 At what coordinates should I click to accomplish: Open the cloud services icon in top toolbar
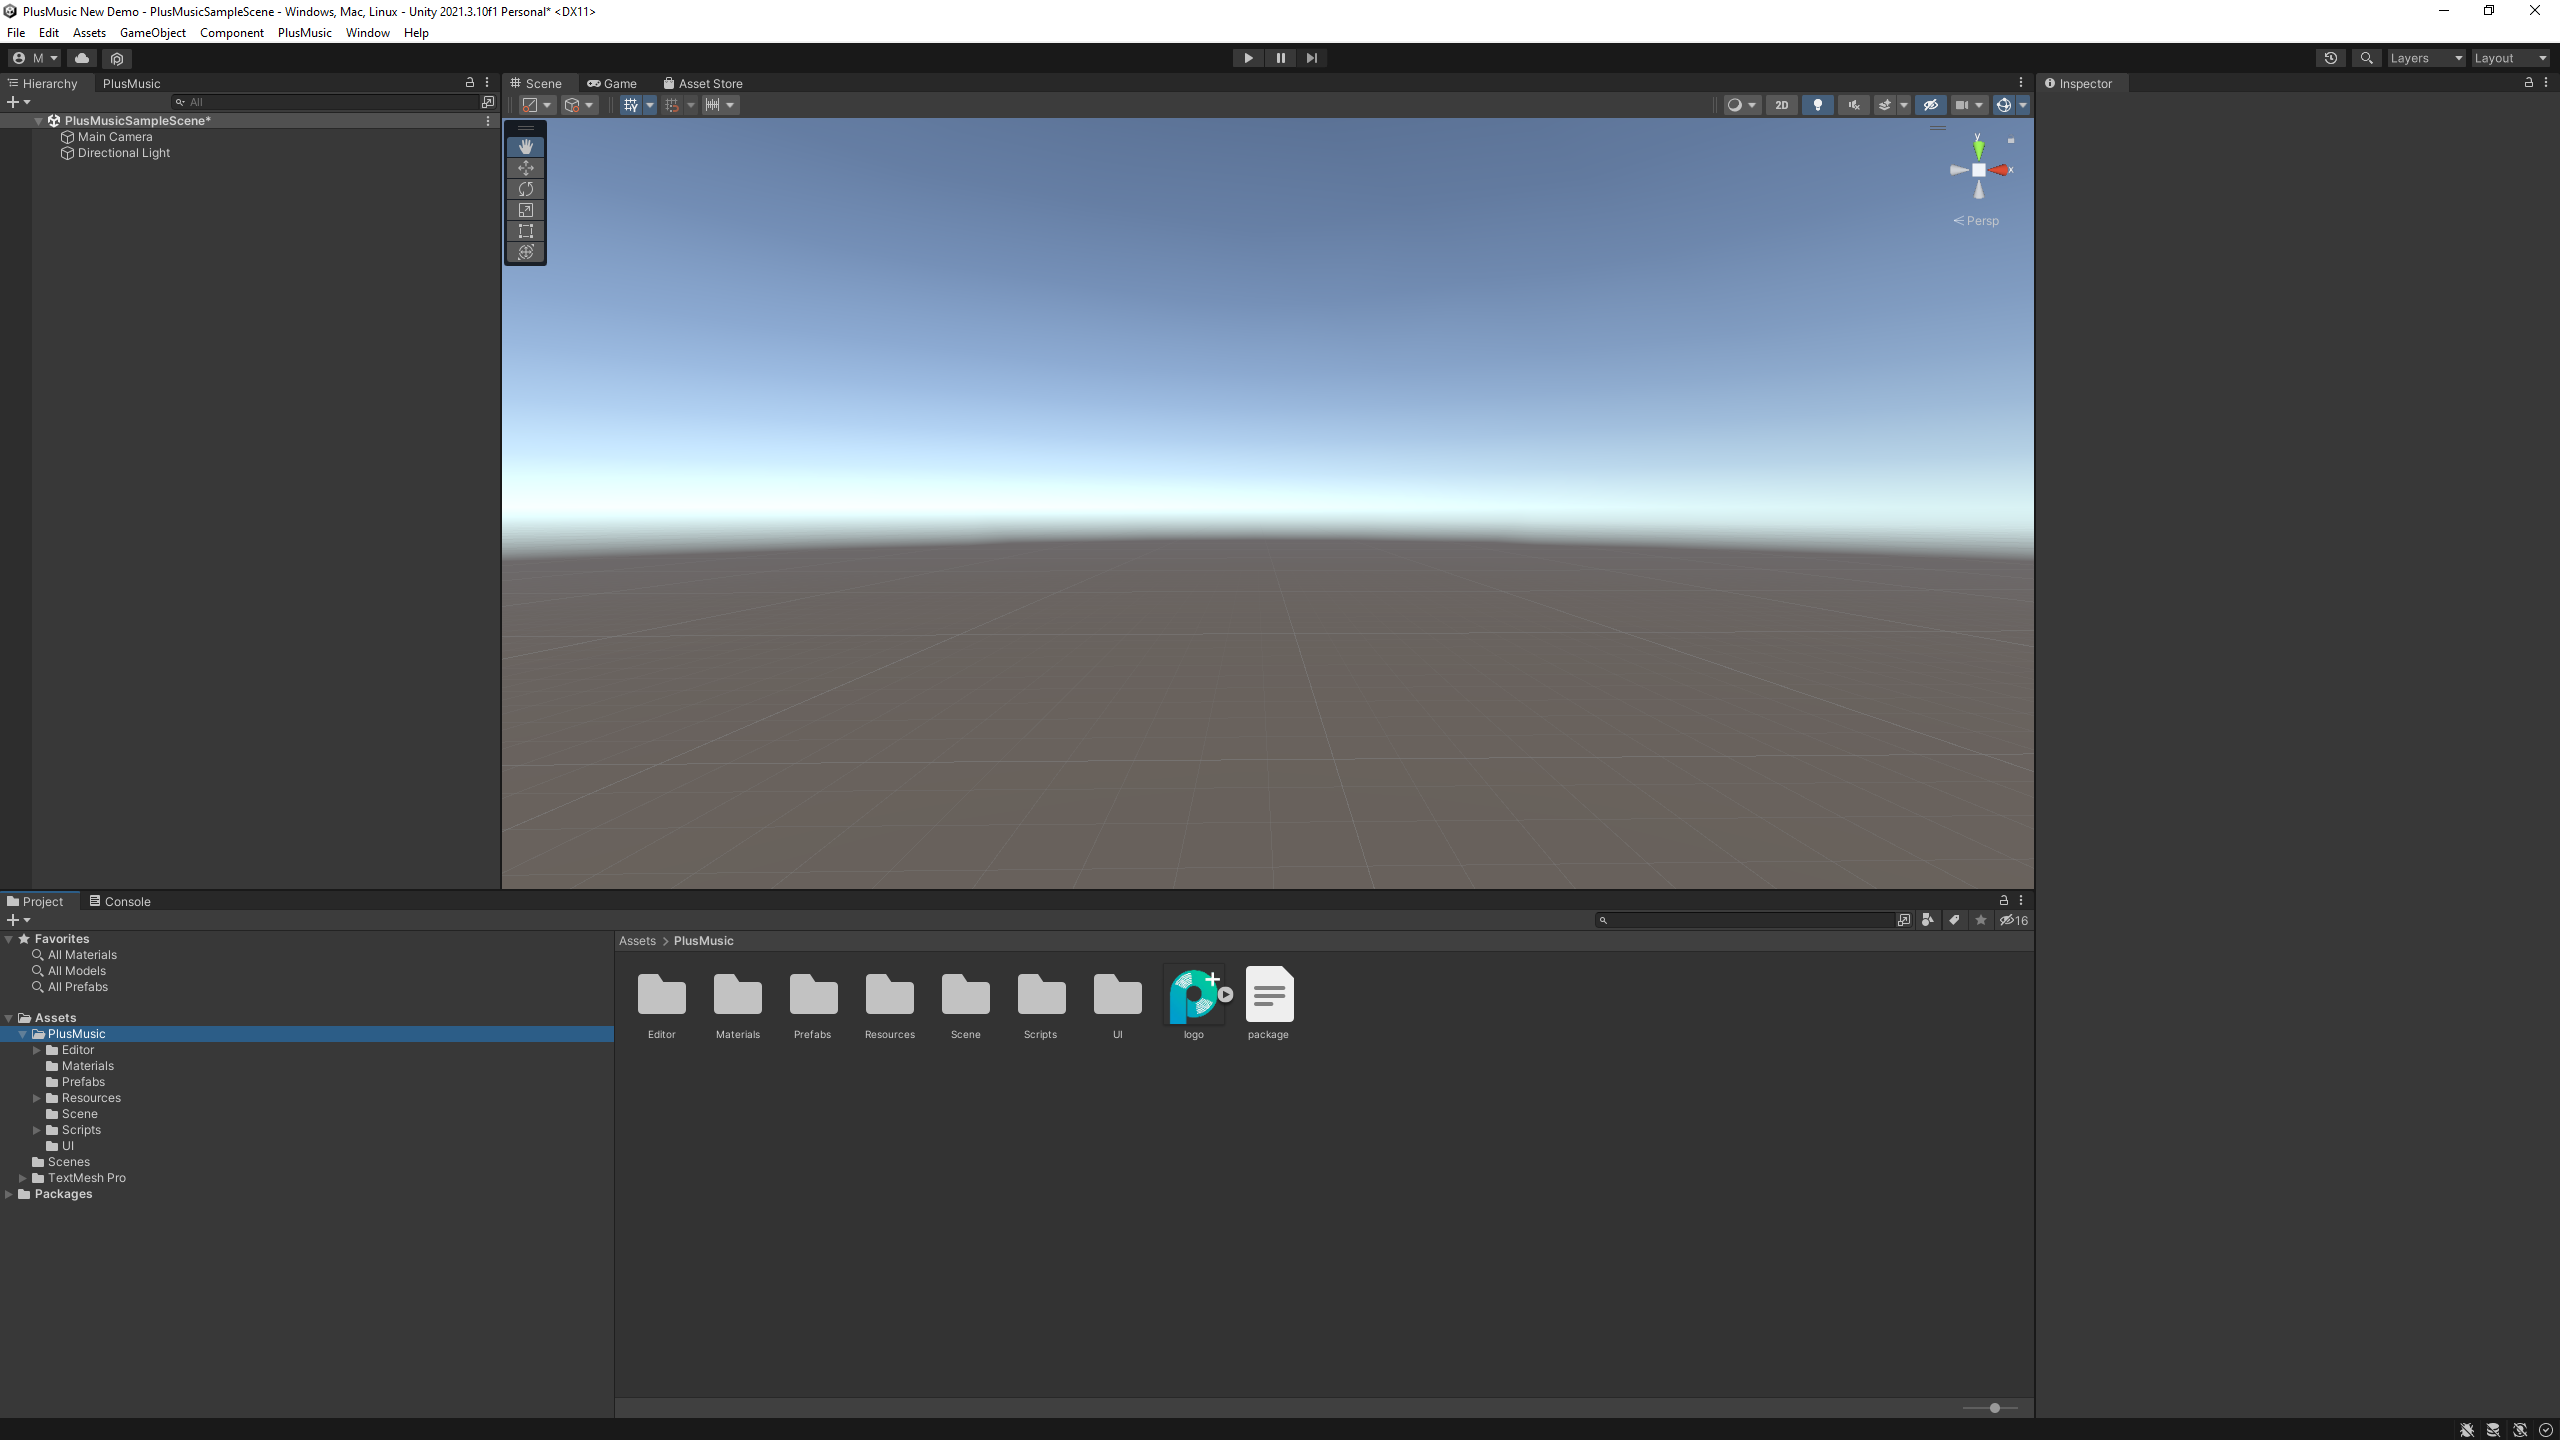[82, 58]
